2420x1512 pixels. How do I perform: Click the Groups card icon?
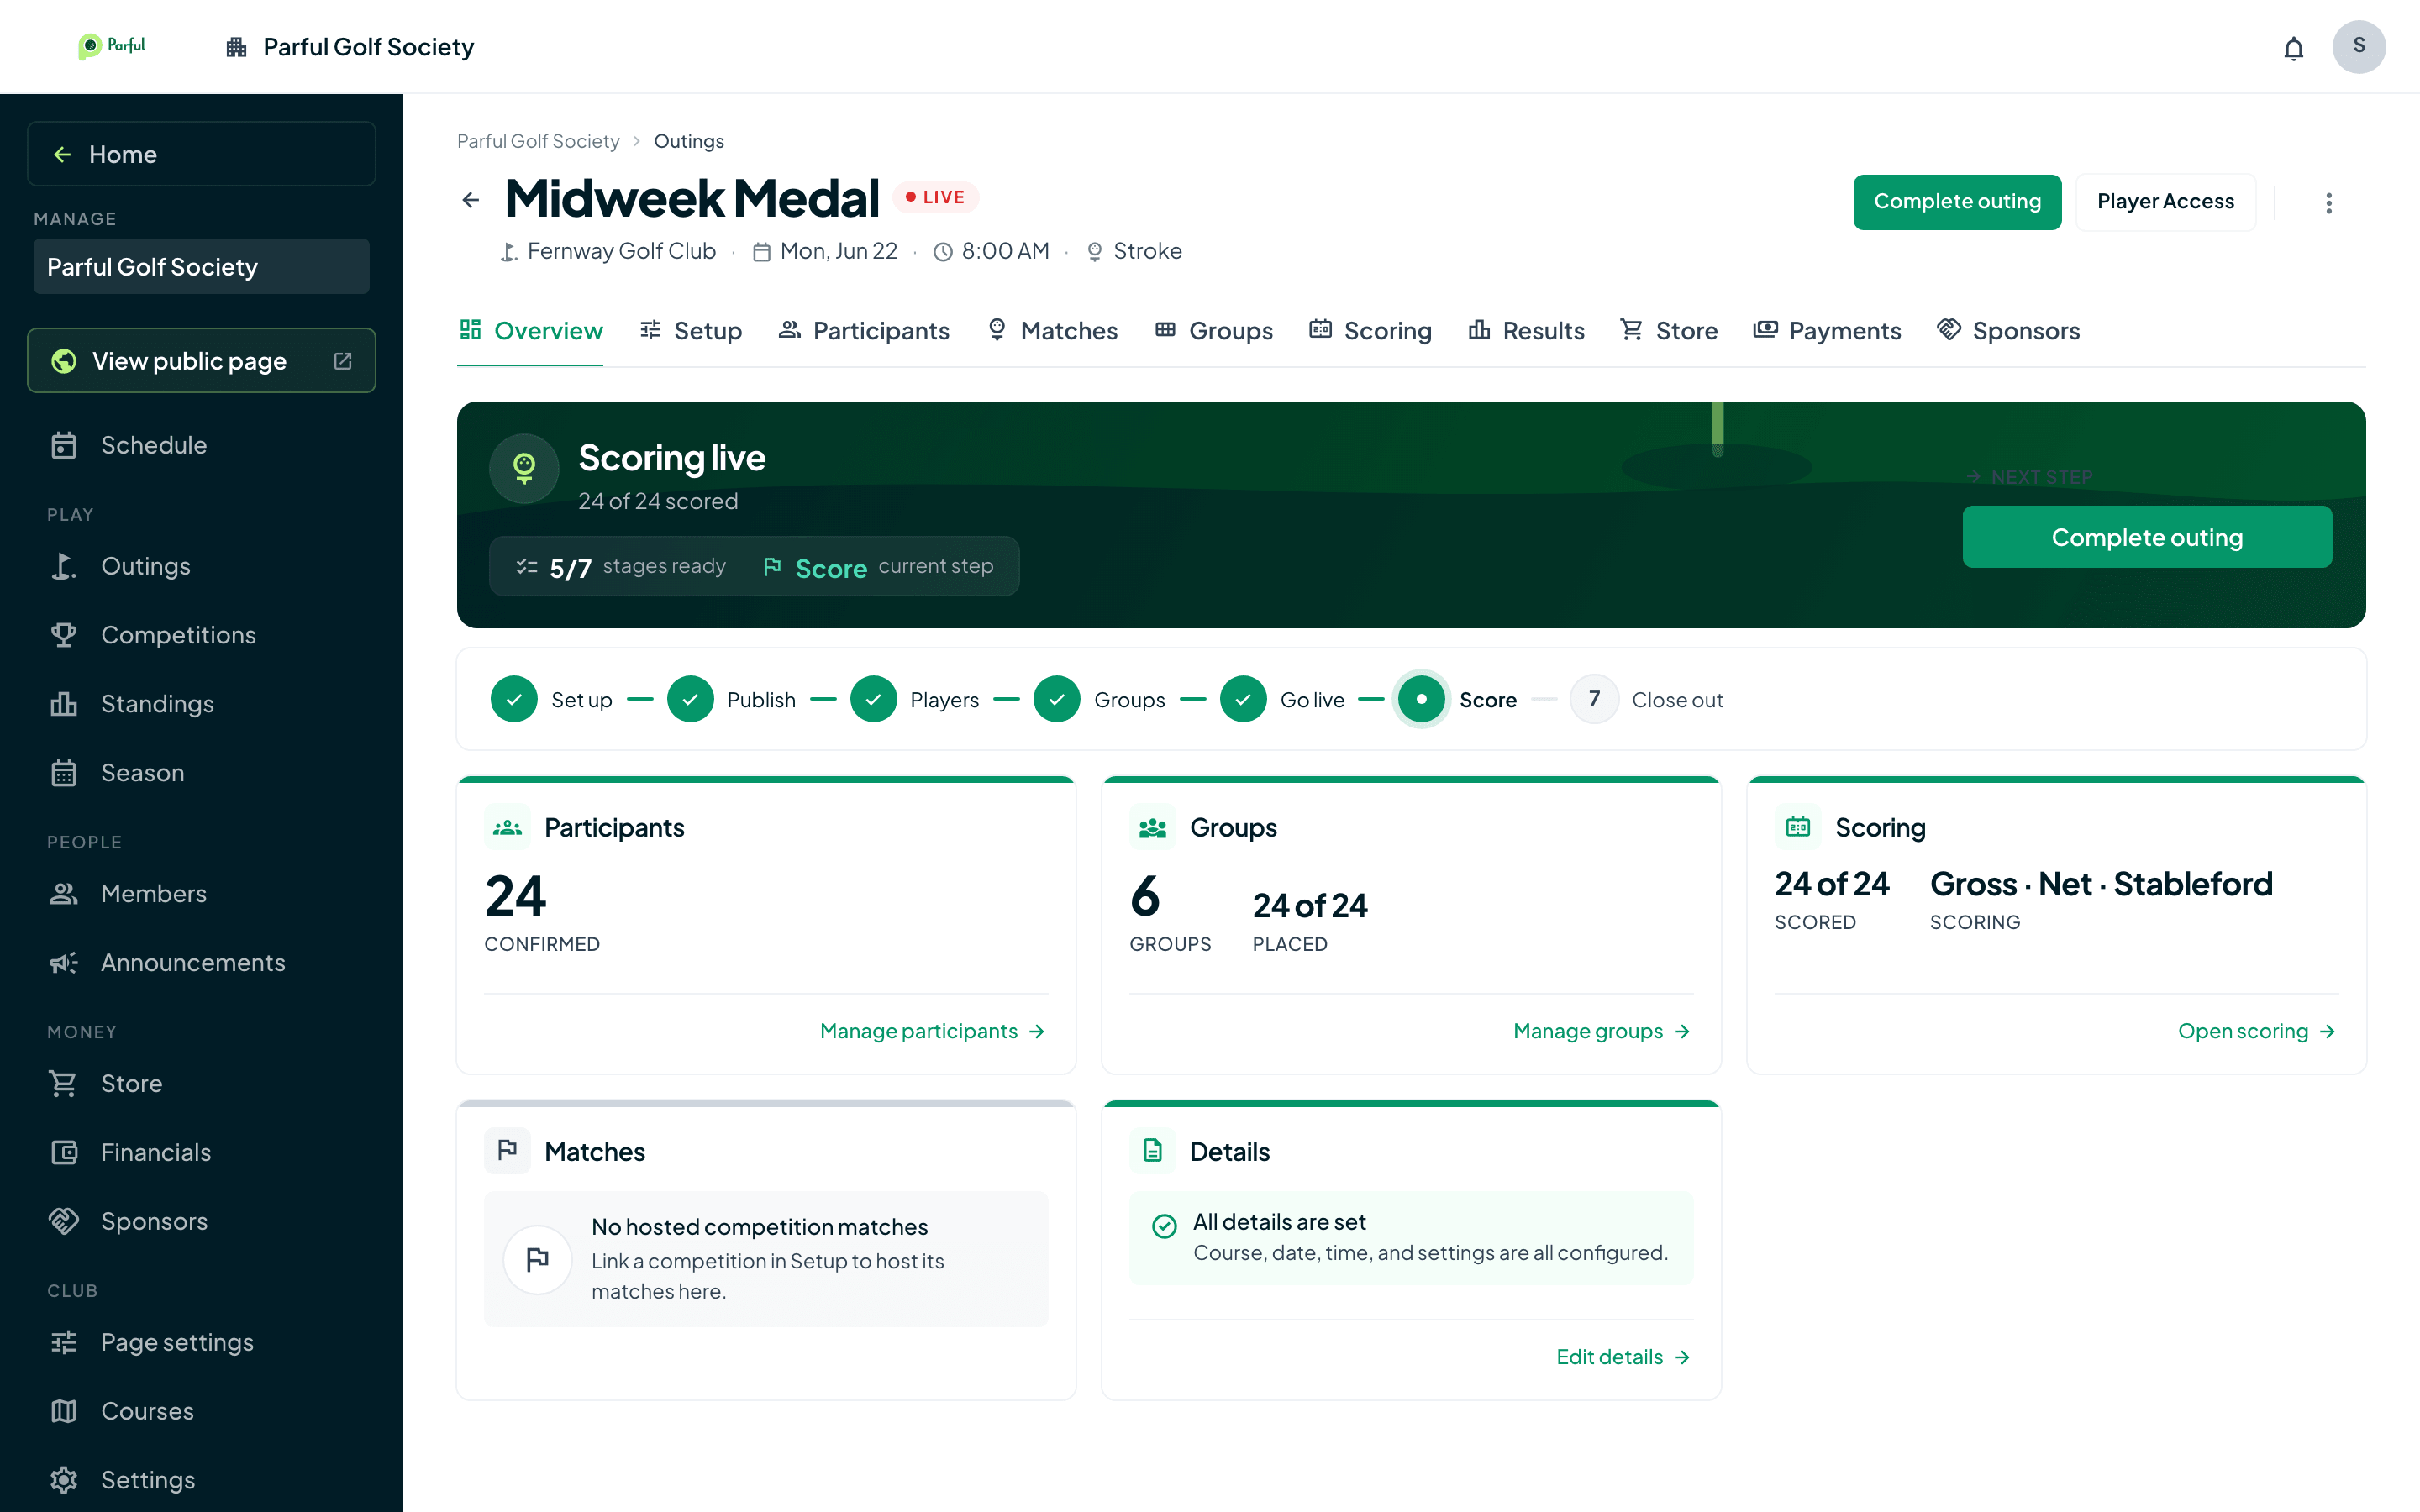1153,828
